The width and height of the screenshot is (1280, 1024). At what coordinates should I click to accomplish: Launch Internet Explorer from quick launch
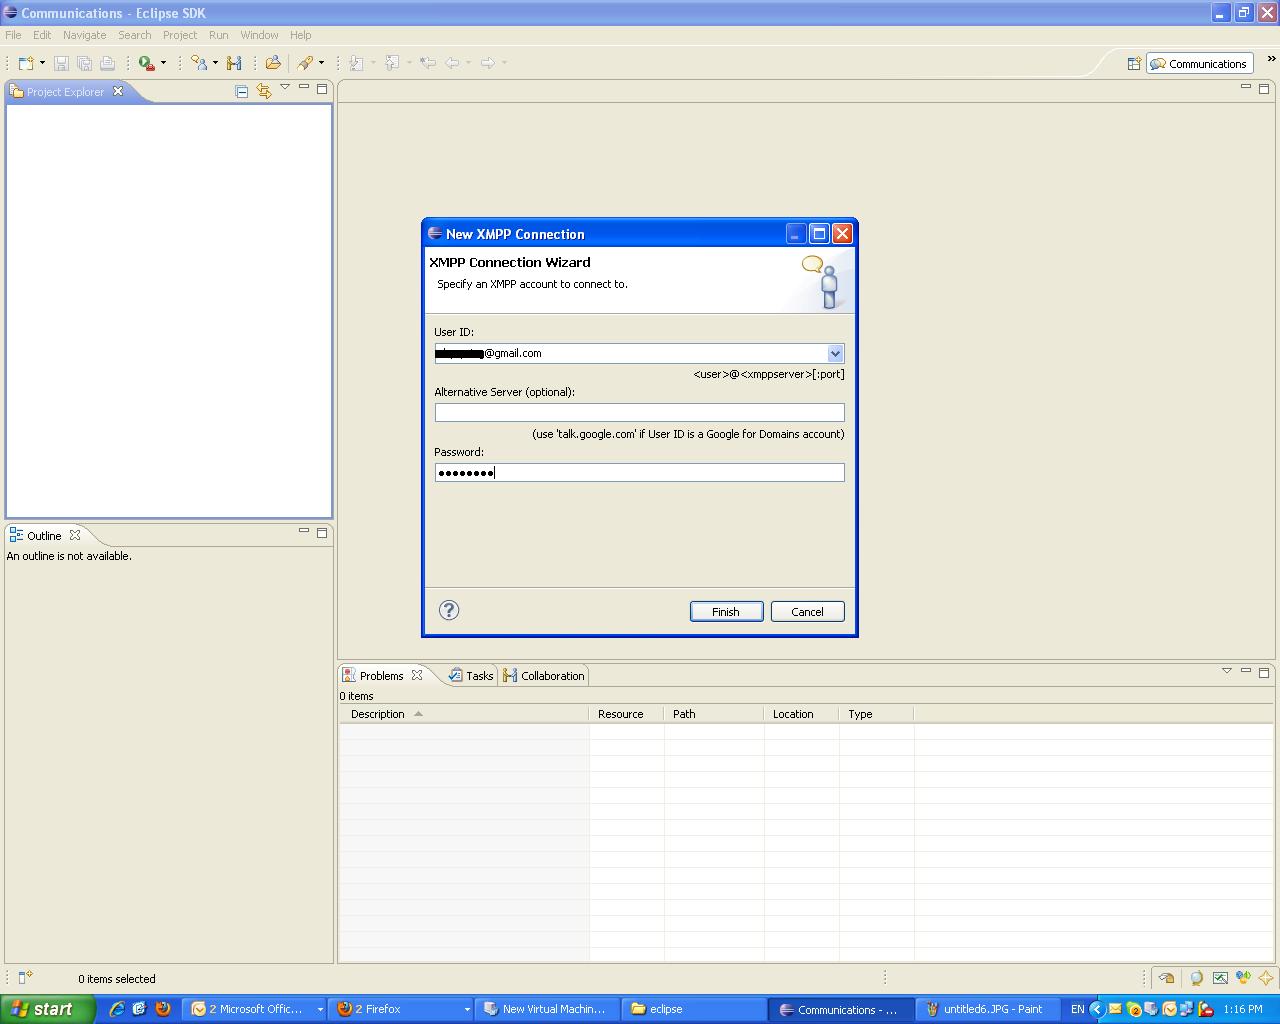117,1009
